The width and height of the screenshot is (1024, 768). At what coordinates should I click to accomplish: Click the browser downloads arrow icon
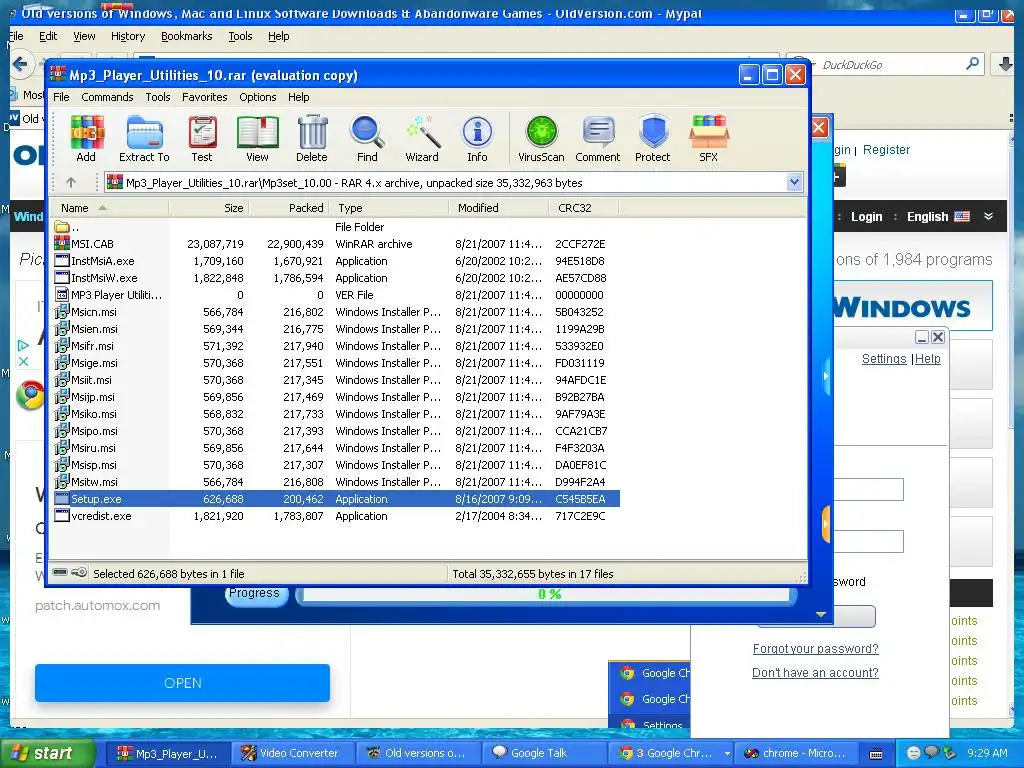pos(1006,64)
